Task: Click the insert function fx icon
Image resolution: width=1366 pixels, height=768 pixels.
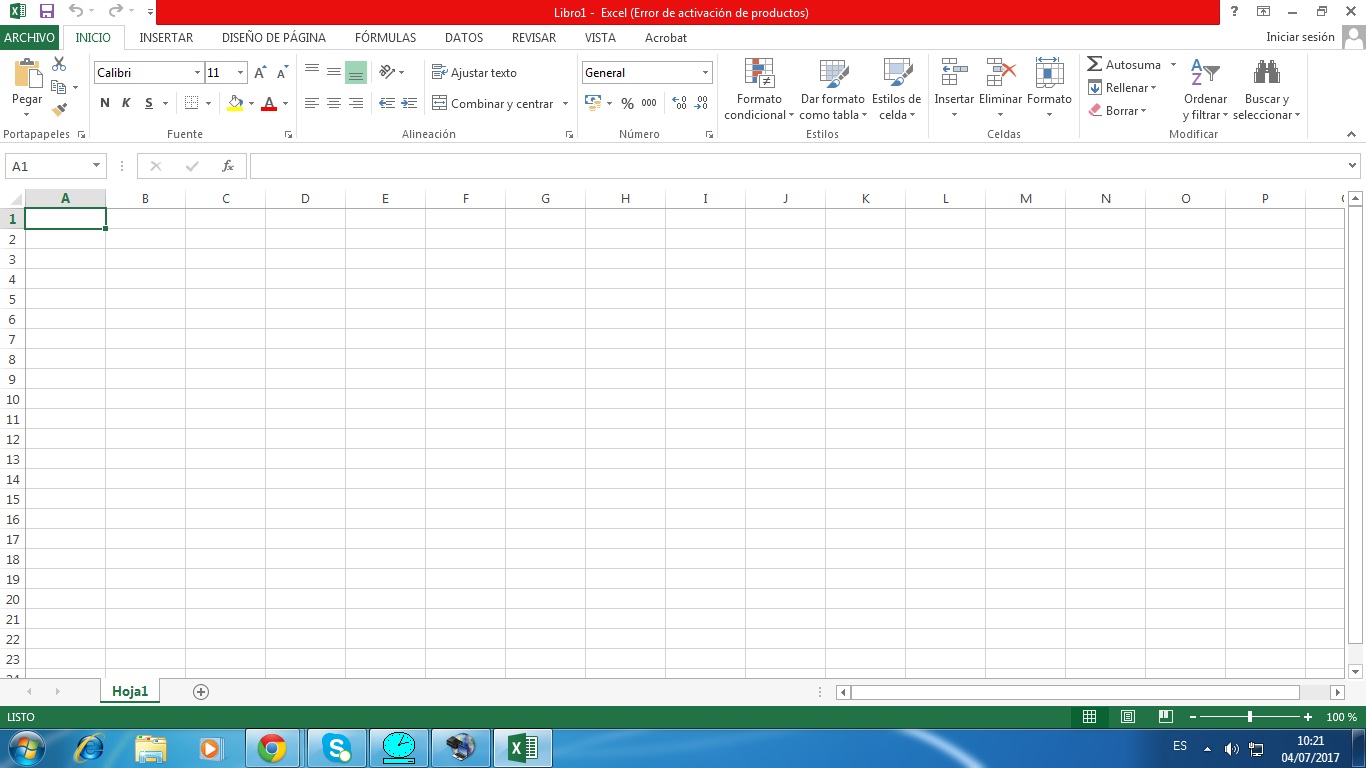Action: click(228, 166)
